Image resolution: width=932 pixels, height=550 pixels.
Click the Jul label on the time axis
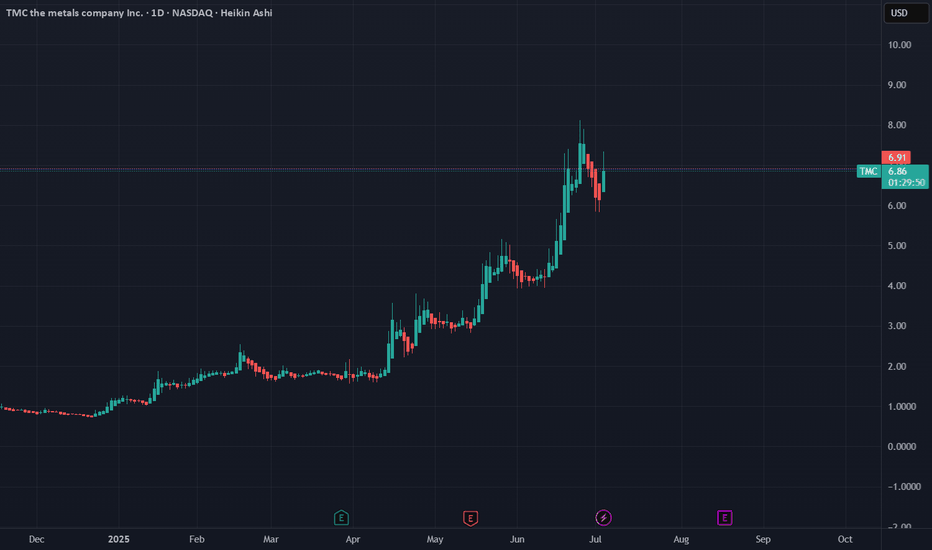tap(595, 539)
